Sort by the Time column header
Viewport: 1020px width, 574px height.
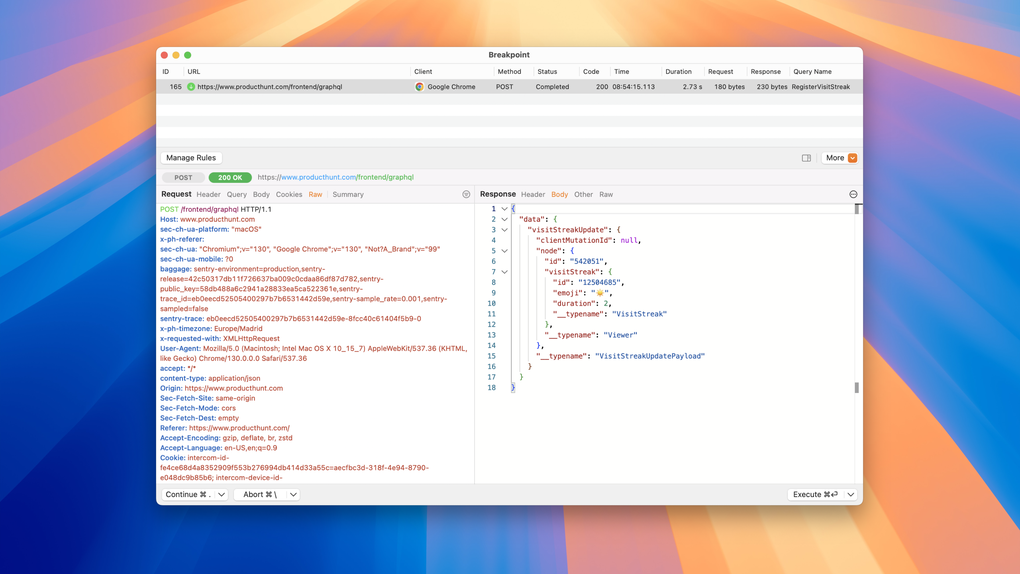(x=621, y=72)
